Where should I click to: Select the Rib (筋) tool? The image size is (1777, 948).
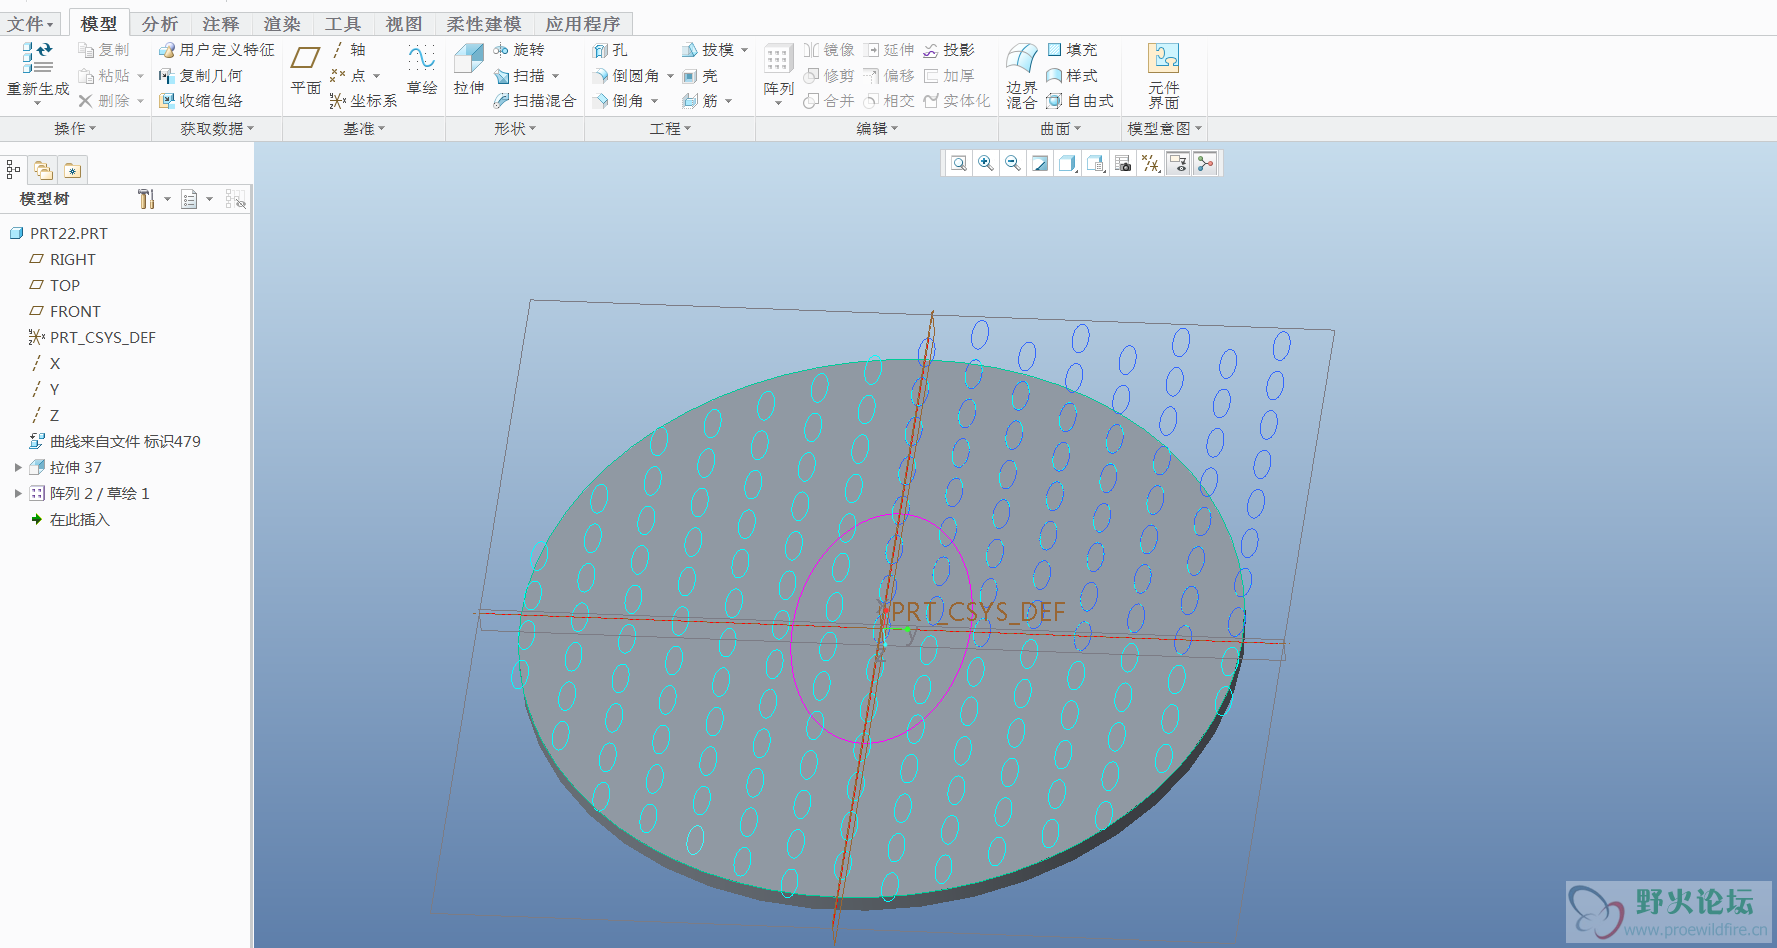(700, 101)
